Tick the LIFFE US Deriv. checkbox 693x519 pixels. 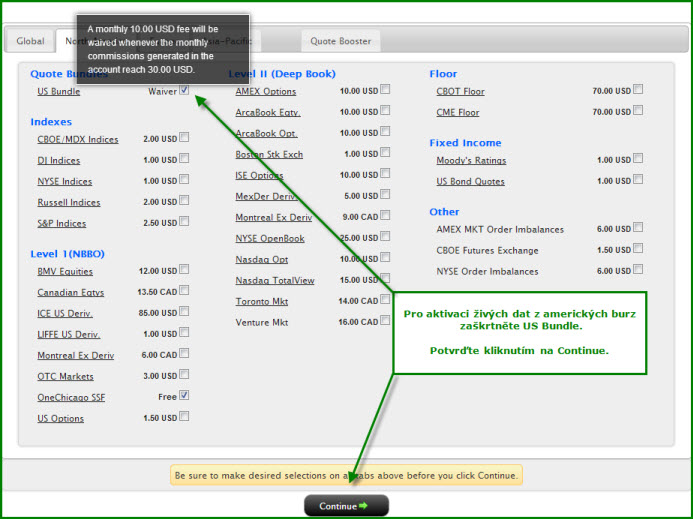click(184, 332)
